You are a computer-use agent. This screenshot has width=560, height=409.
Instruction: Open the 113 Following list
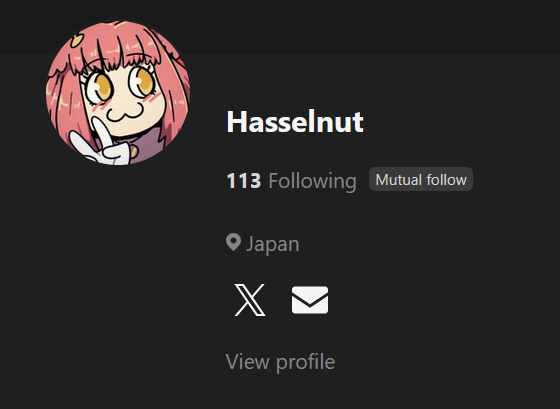pyautogui.click(x=291, y=181)
